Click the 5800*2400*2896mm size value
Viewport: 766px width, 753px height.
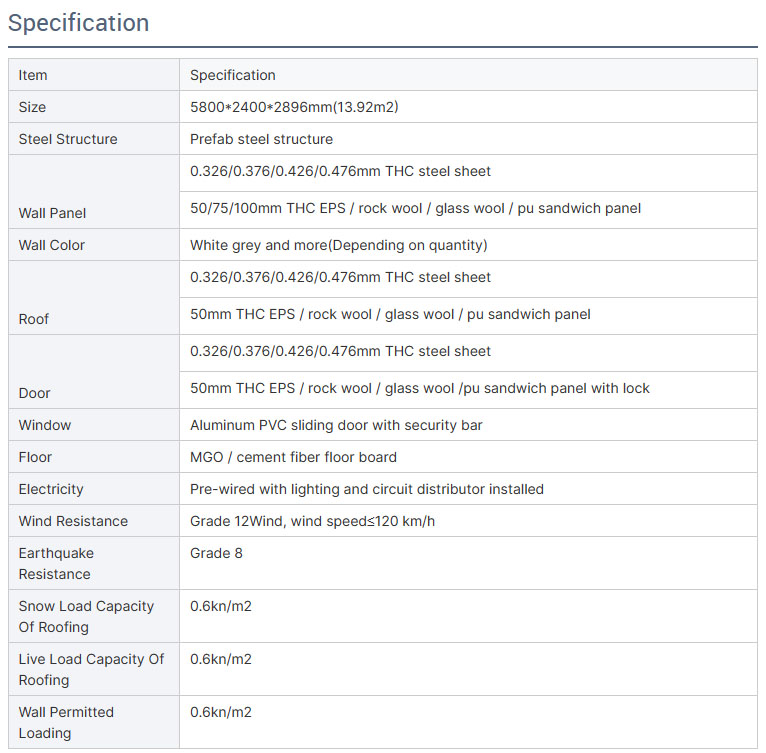point(294,107)
